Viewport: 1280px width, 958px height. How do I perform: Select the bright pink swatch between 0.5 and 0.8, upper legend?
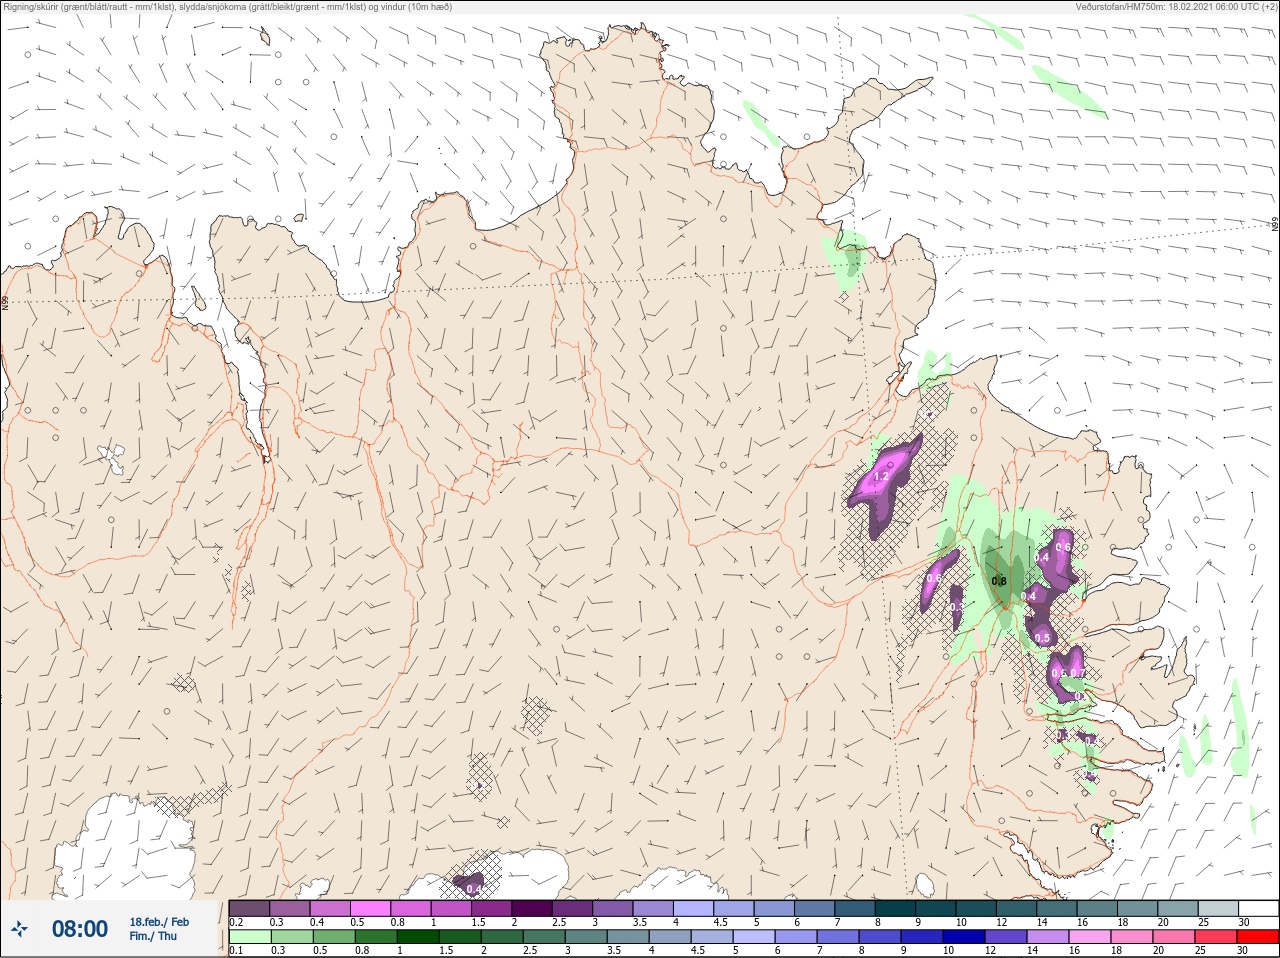(x=370, y=908)
